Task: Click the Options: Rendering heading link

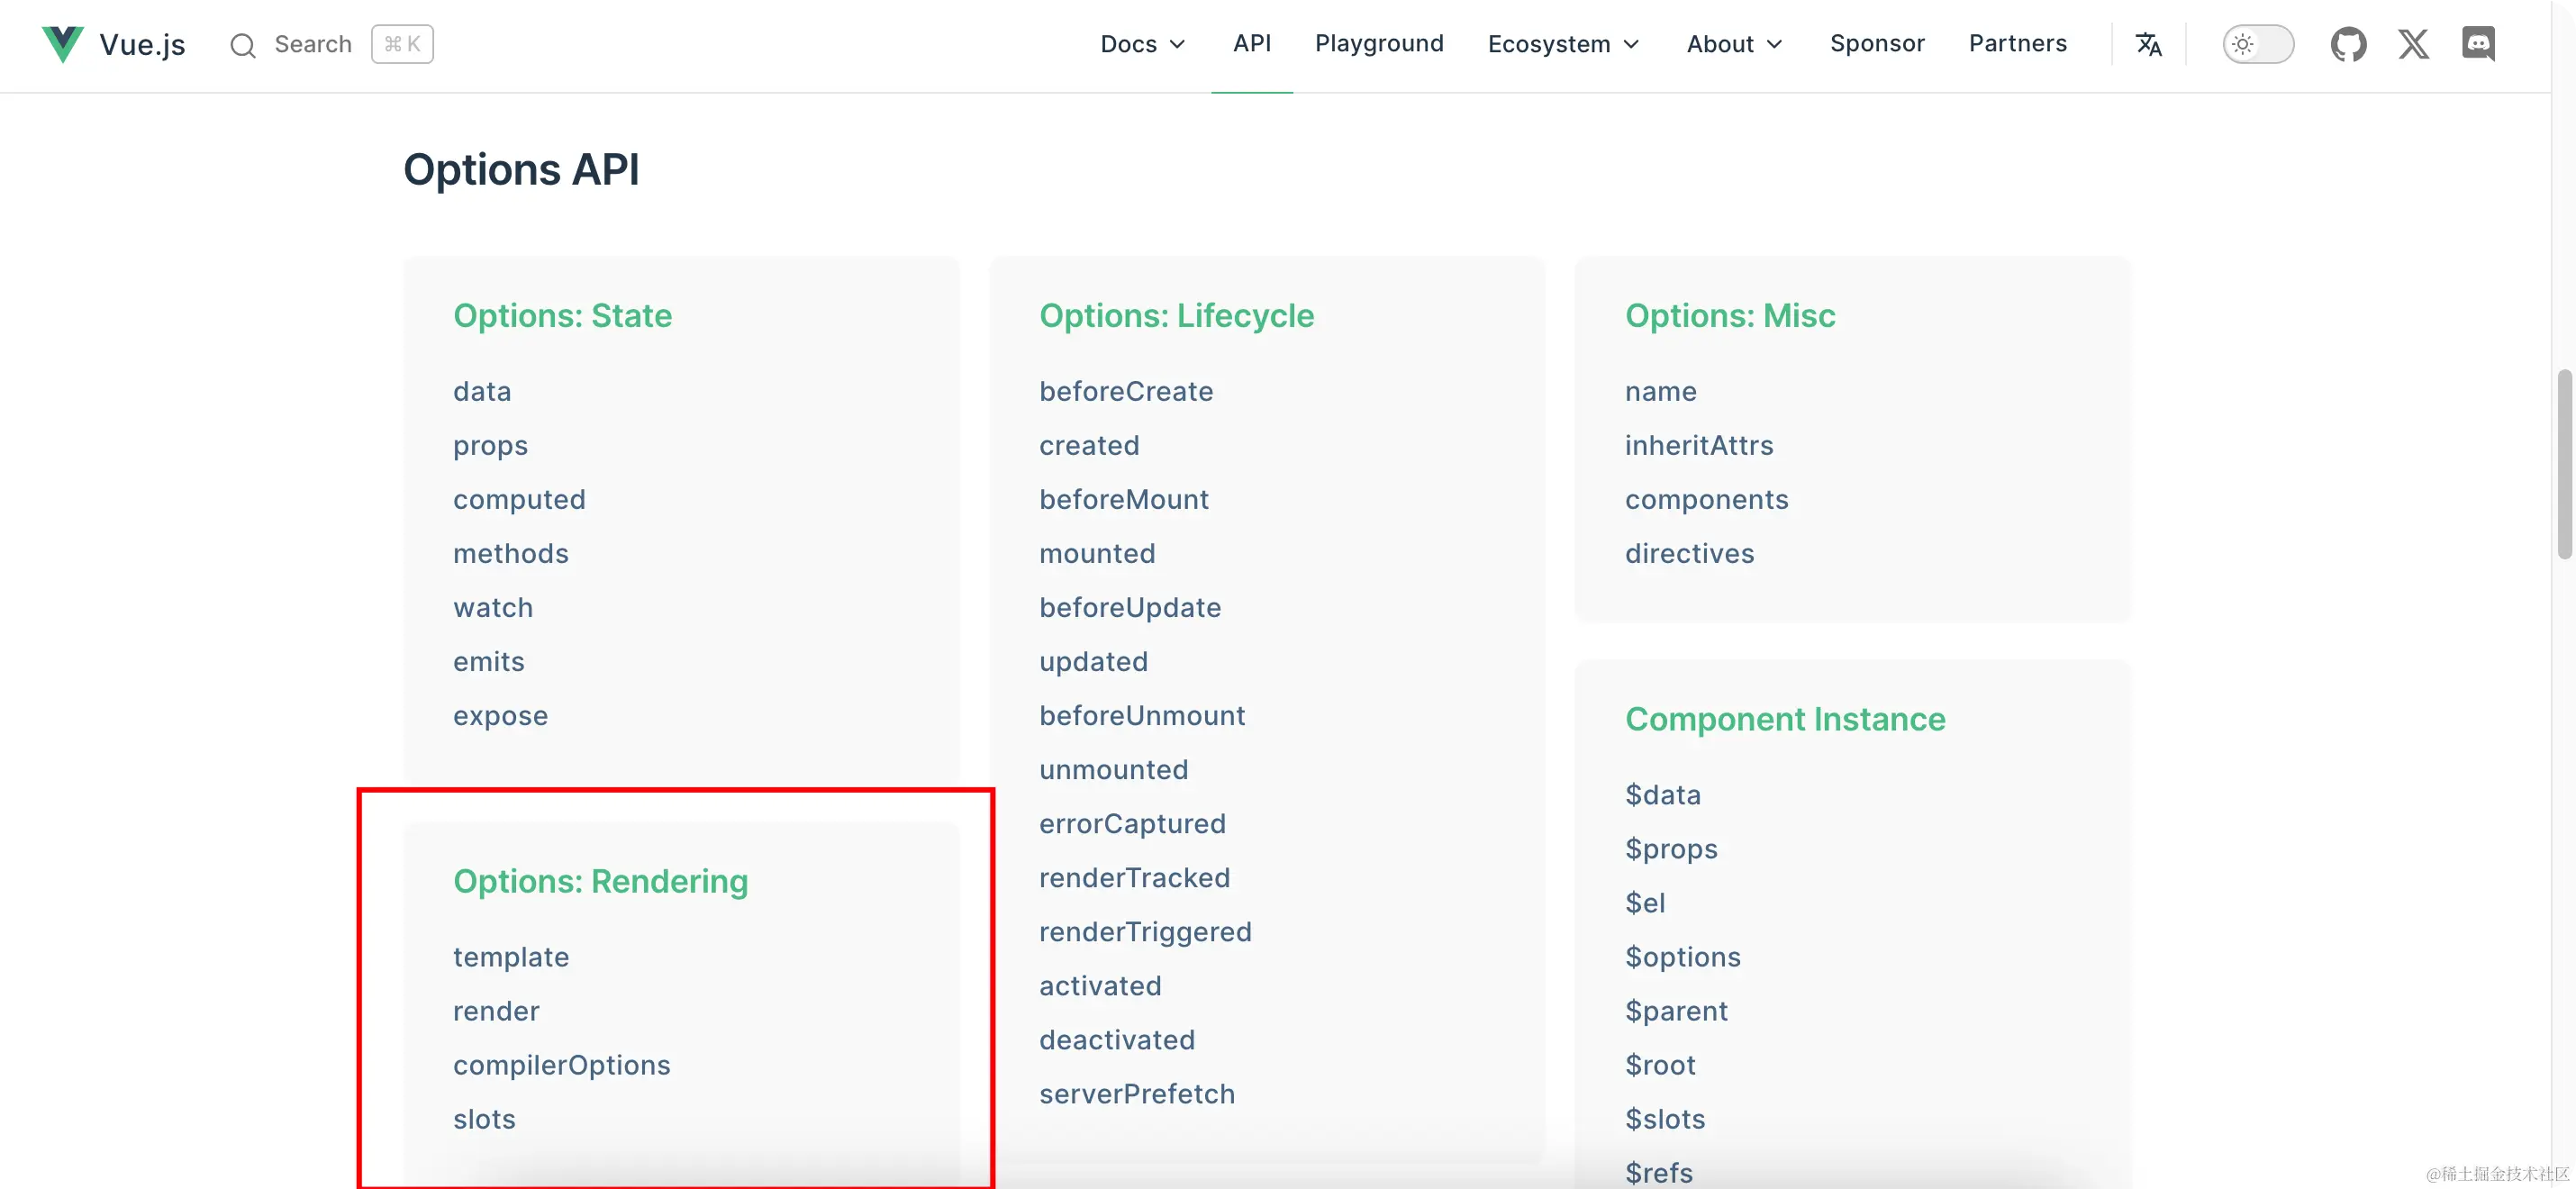Action: [x=600, y=881]
